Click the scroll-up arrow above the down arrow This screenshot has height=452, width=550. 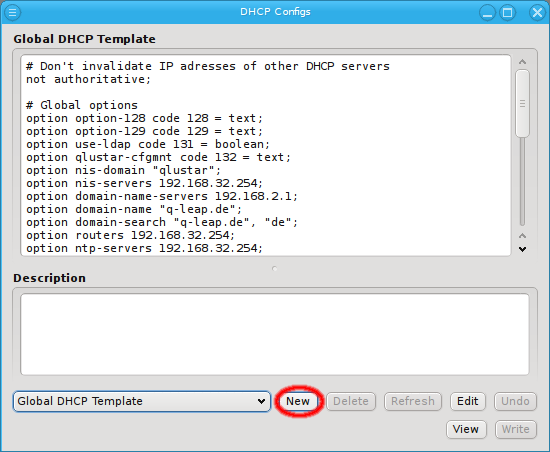pyautogui.click(x=522, y=235)
